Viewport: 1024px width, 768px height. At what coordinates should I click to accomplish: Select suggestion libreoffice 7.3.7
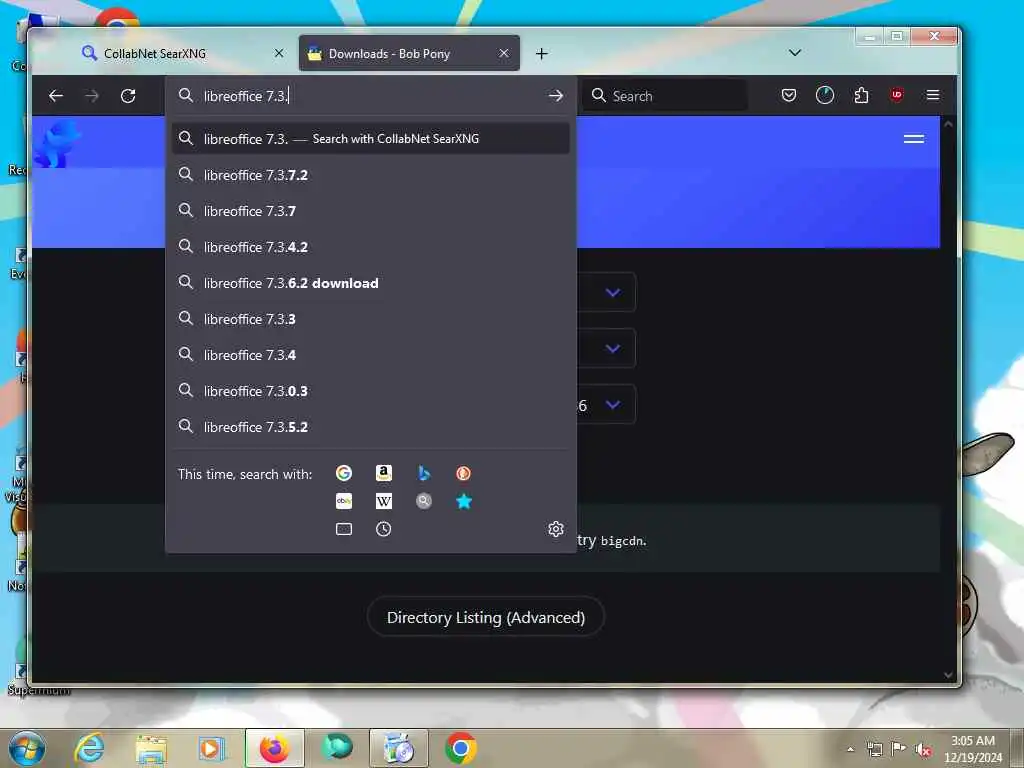click(x=370, y=211)
